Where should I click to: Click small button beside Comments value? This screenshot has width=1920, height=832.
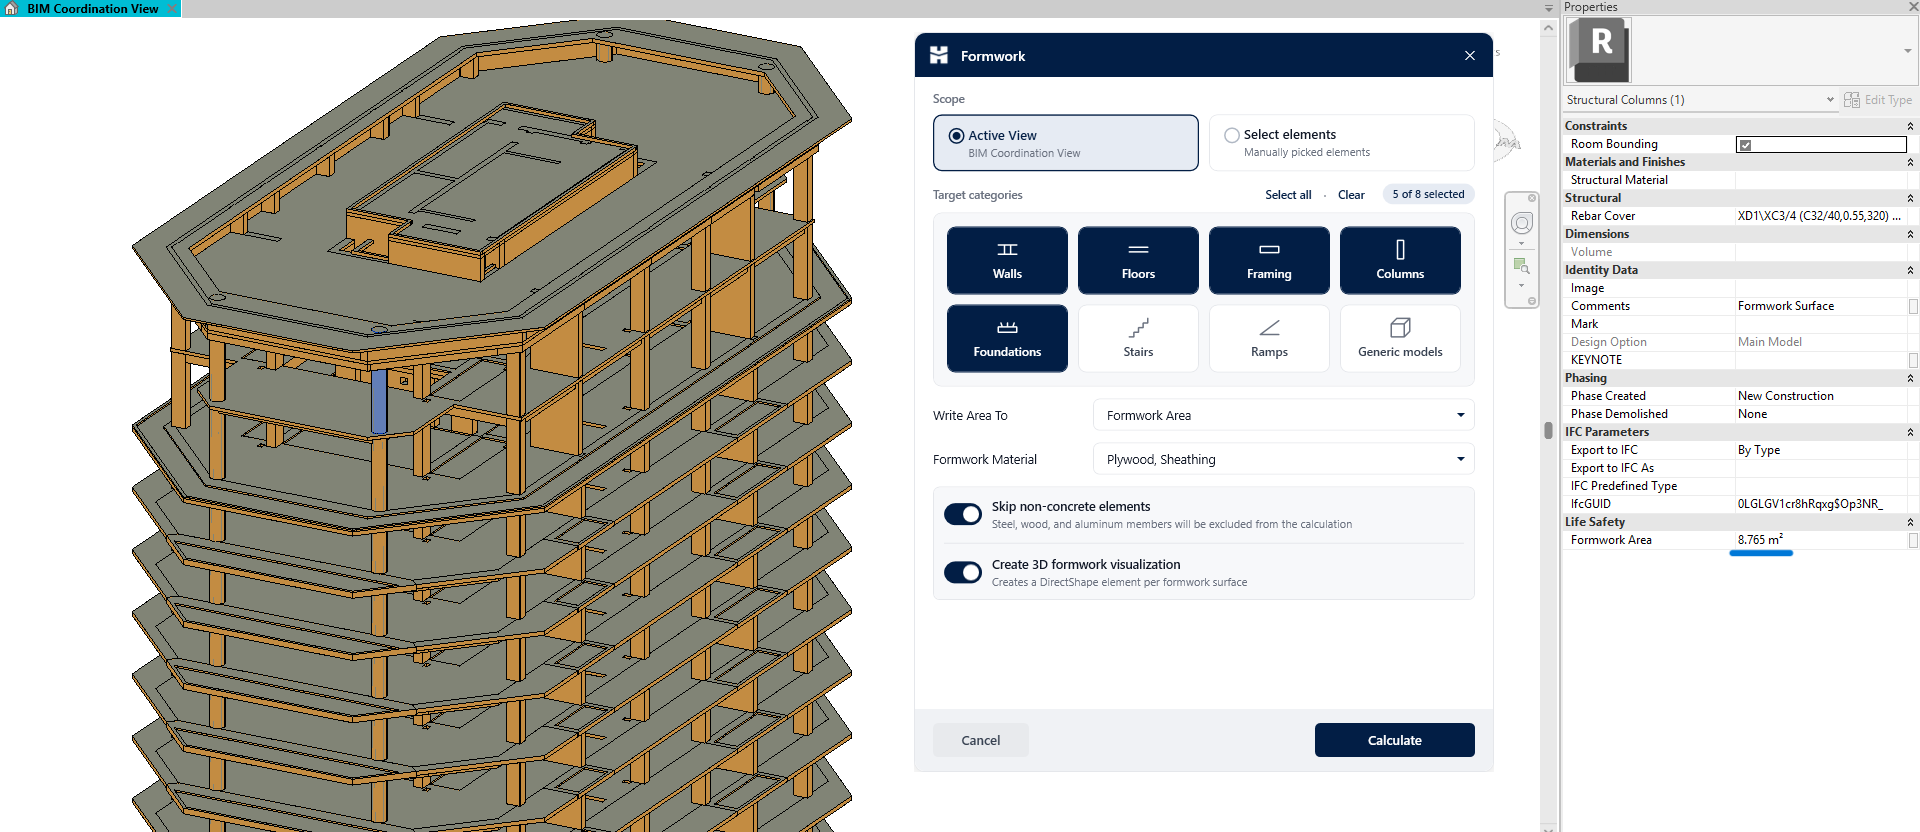(x=1913, y=307)
